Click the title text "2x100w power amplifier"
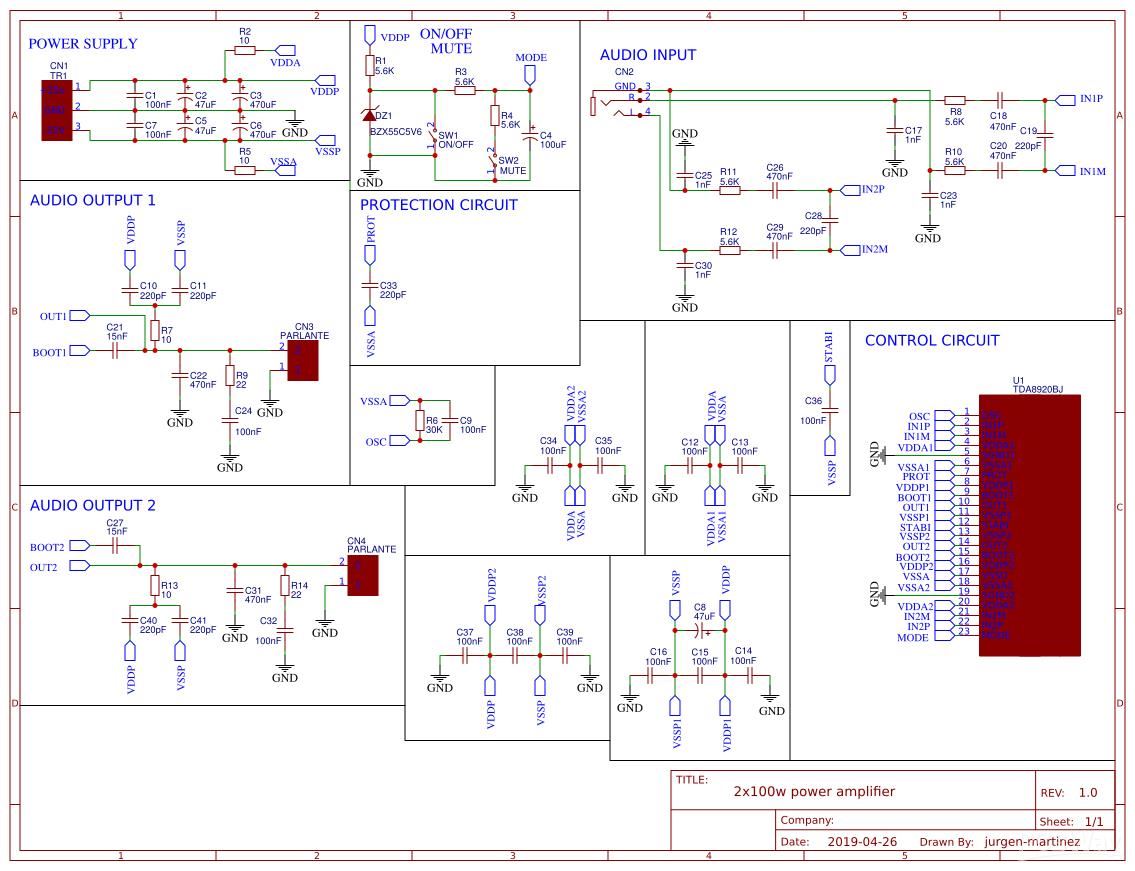This screenshot has width=1135, height=871. click(814, 791)
